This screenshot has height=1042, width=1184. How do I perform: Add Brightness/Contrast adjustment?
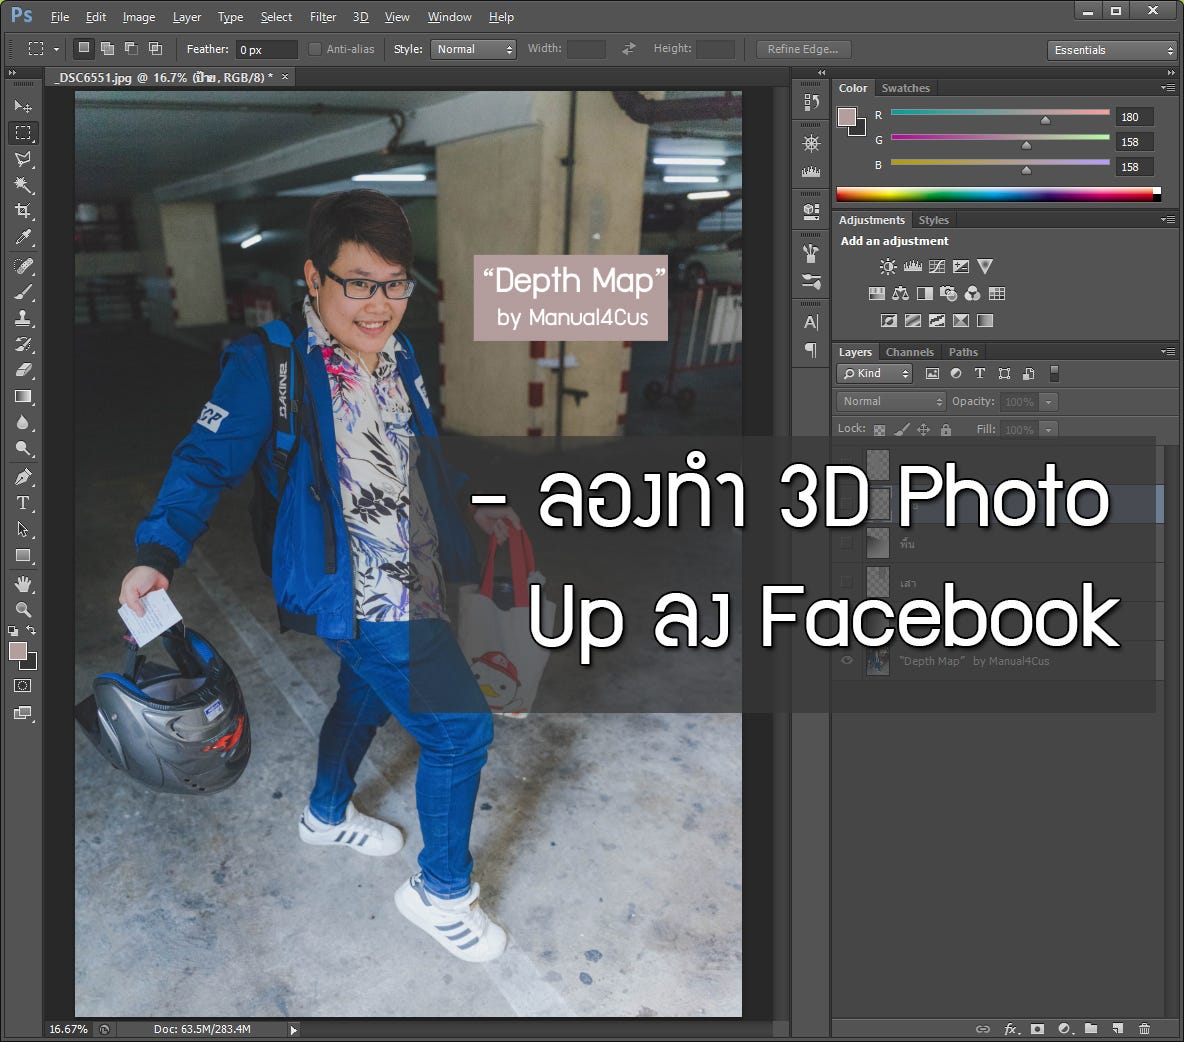coord(888,267)
